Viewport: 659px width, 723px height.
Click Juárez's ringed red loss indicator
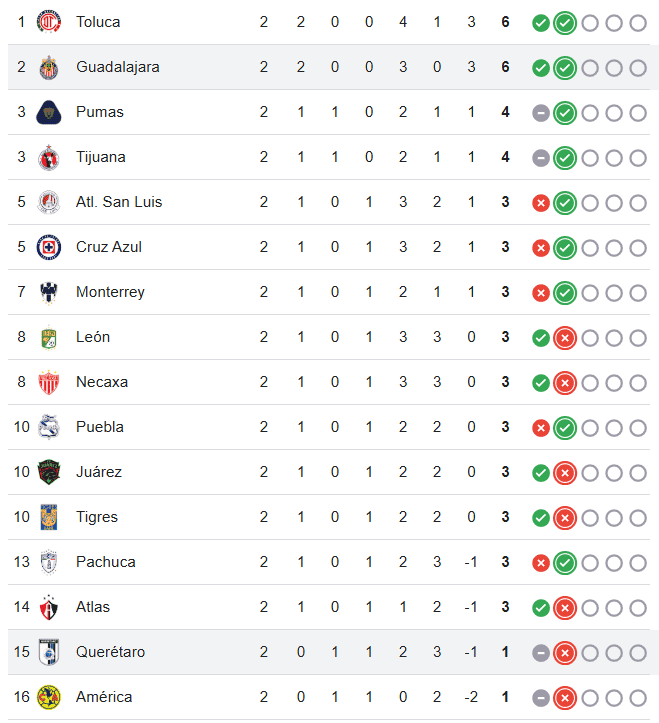click(565, 473)
